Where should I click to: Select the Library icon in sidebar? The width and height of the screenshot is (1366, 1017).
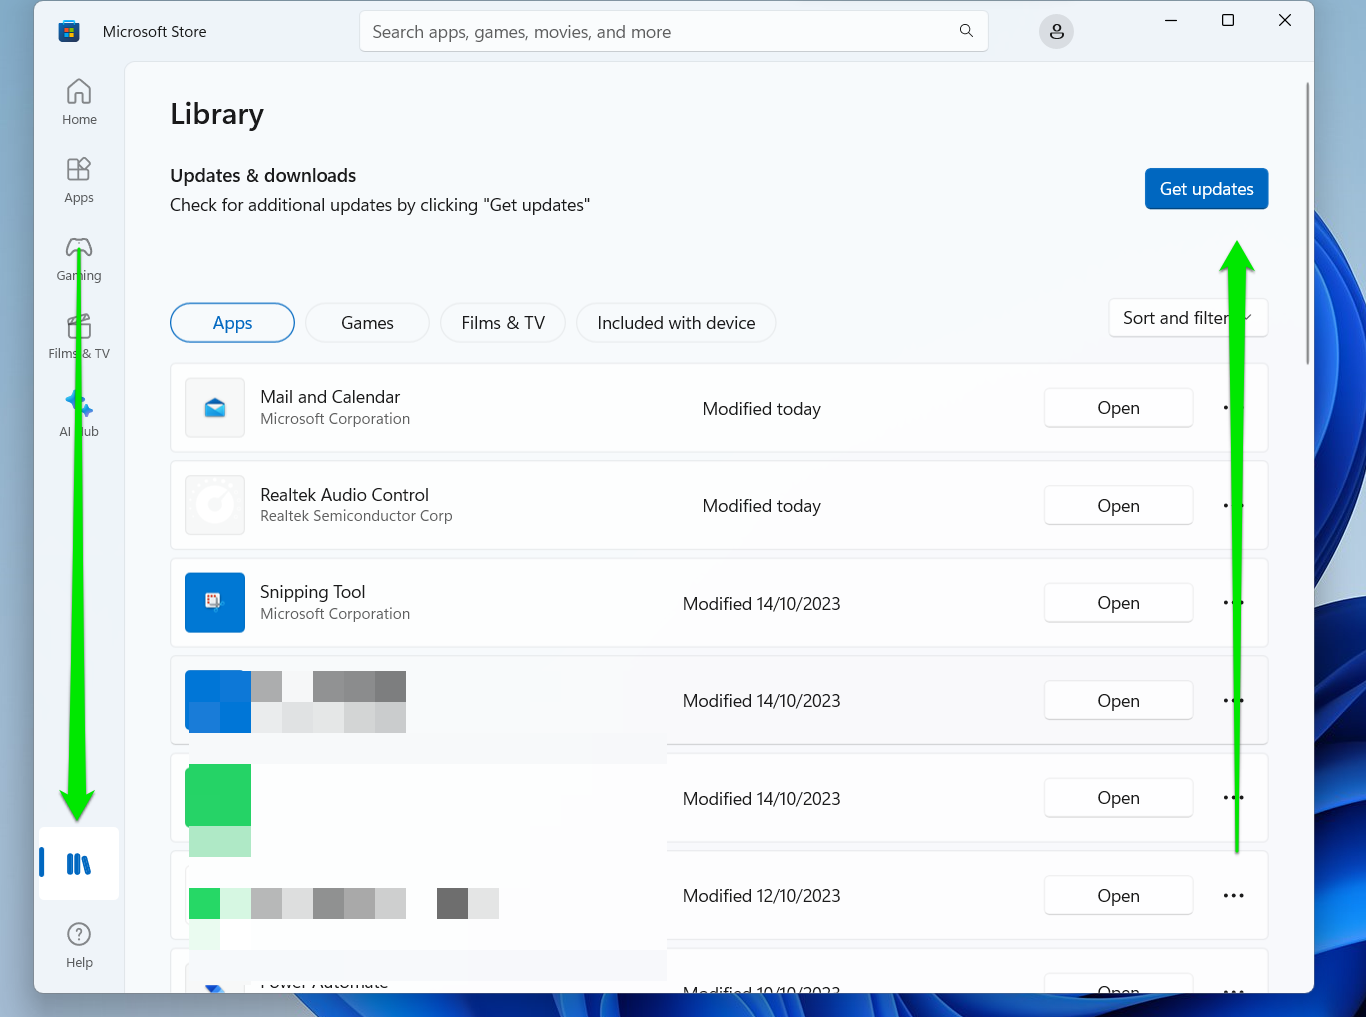click(x=79, y=863)
